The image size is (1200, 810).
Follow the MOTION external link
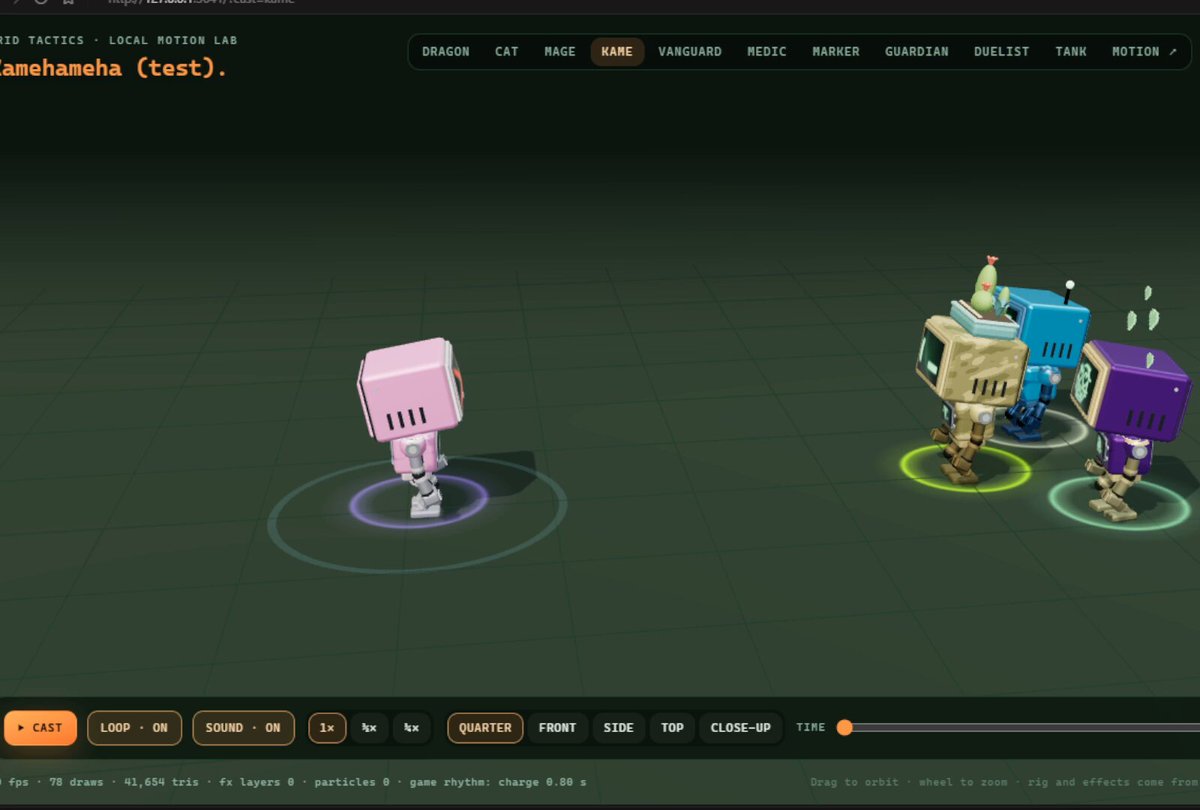click(x=1144, y=52)
